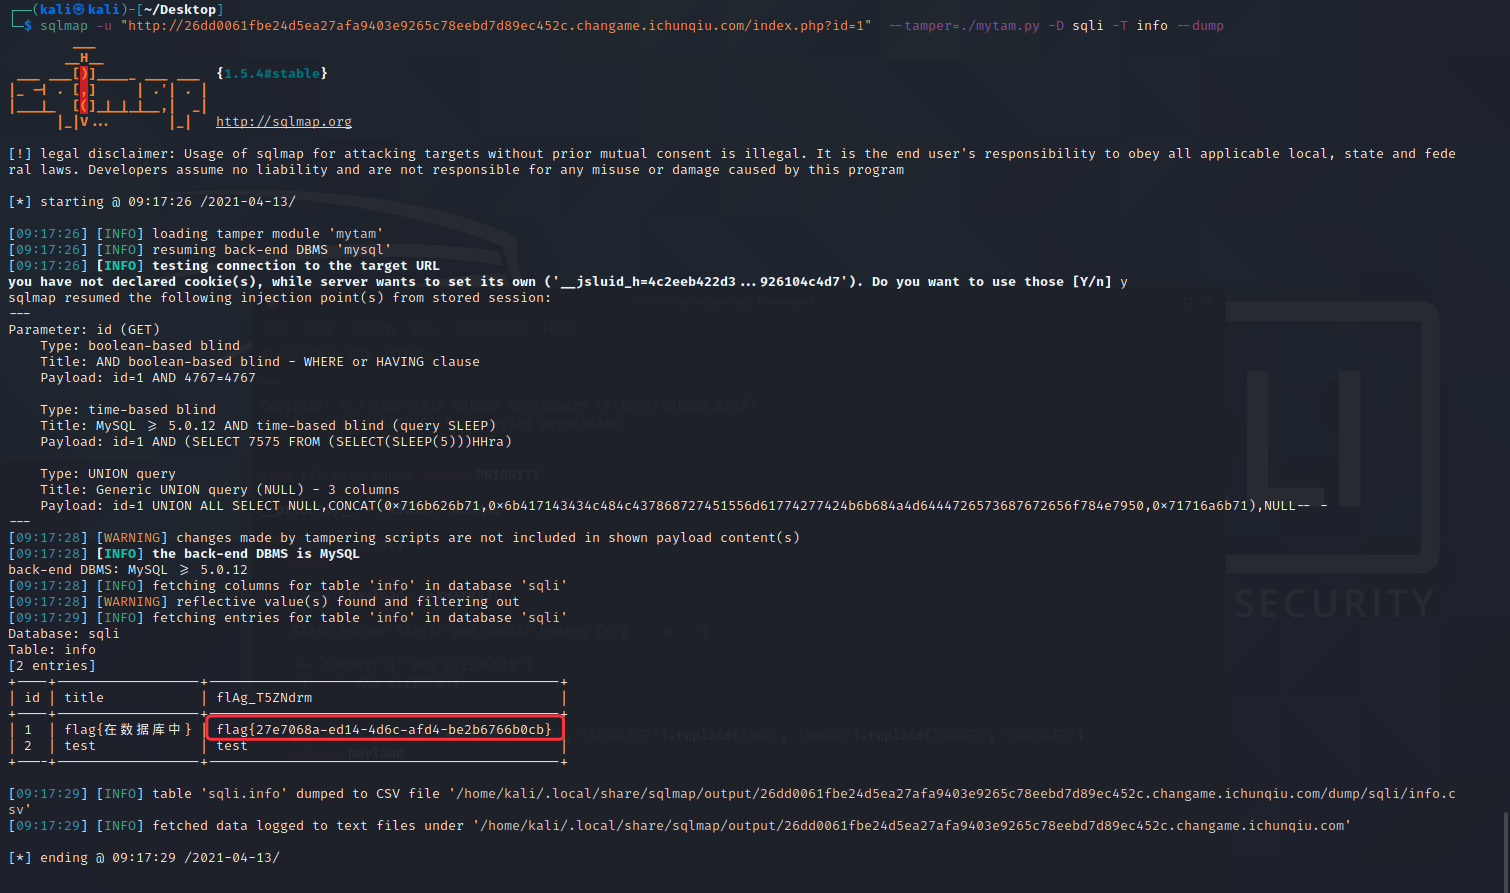Click the UNION ALL SELECT payload line

684,506
